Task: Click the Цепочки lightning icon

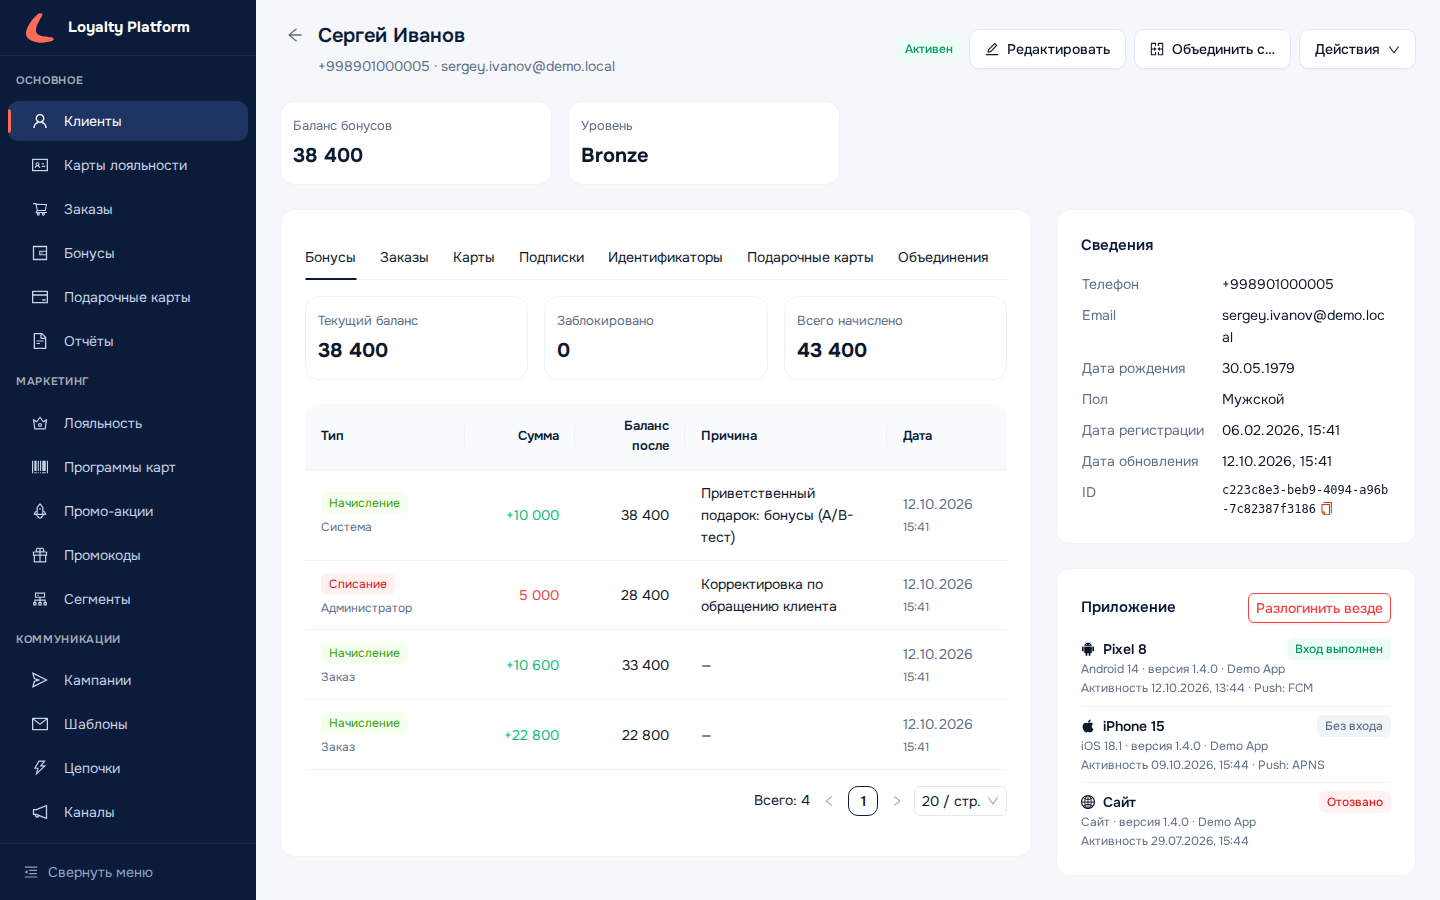Action: 40,768
